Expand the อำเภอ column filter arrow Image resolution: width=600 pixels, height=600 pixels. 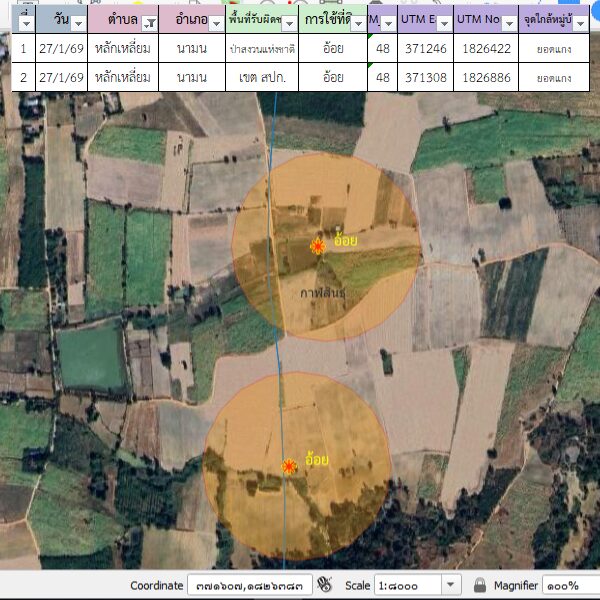215,23
